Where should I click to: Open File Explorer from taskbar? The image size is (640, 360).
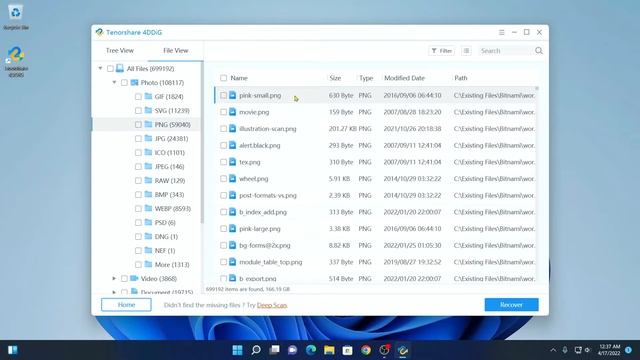pos(329,350)
